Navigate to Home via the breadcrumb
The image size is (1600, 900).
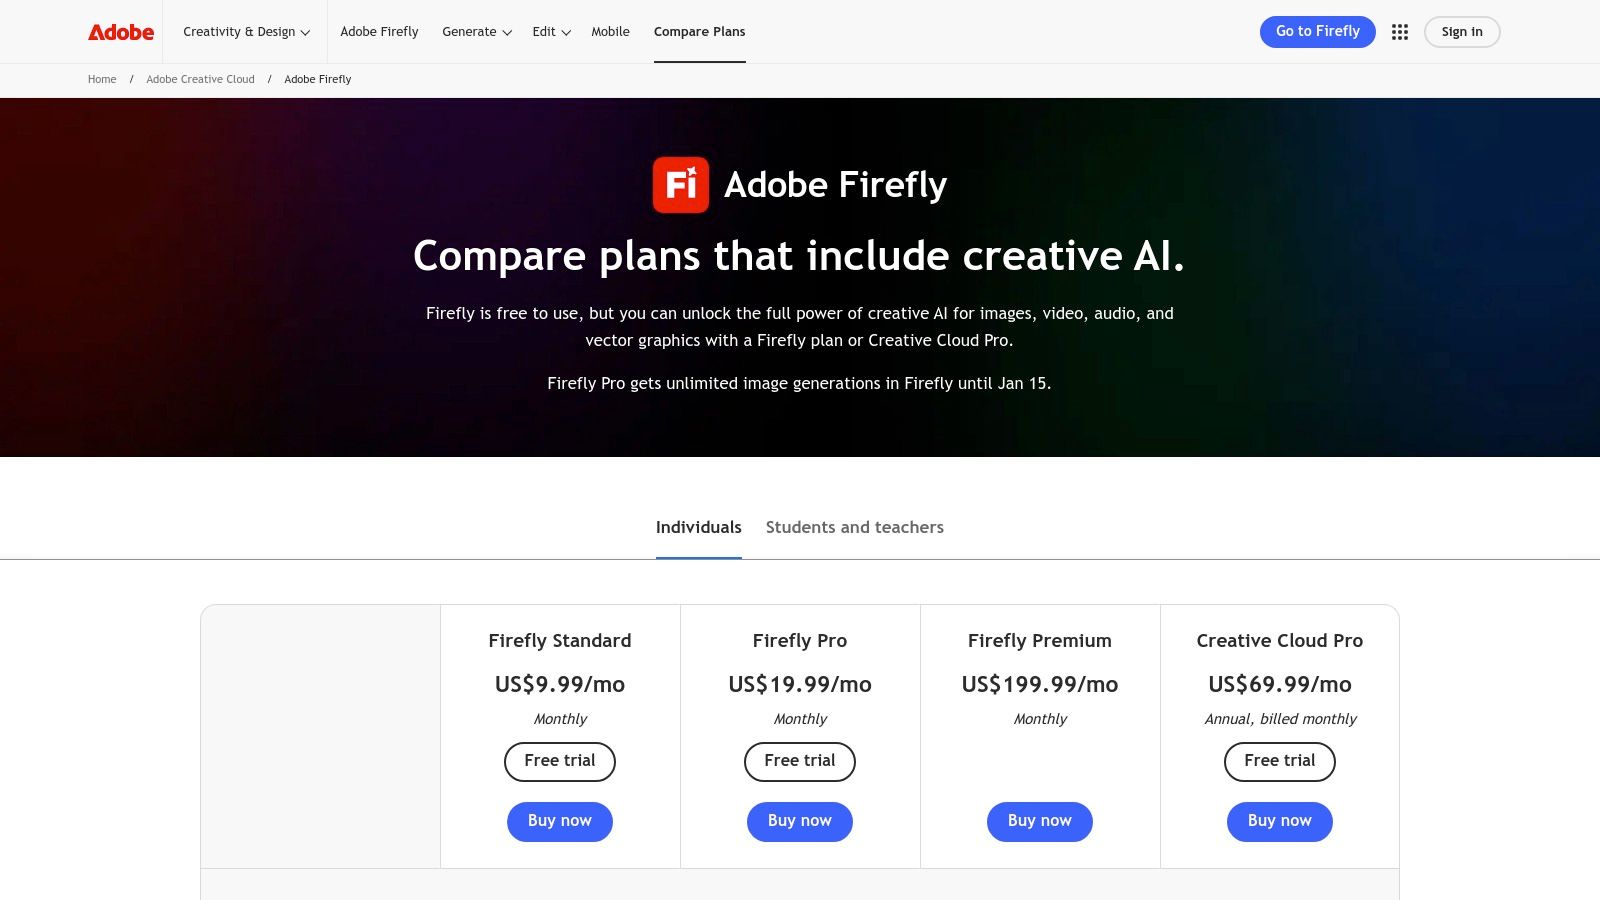click(x=101, y=79)
